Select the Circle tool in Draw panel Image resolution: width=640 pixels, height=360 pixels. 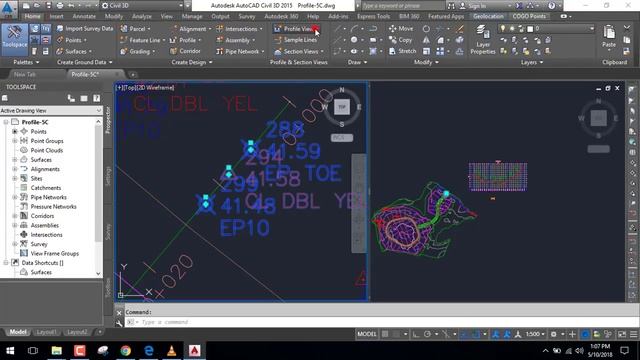[x=354, y=40]
